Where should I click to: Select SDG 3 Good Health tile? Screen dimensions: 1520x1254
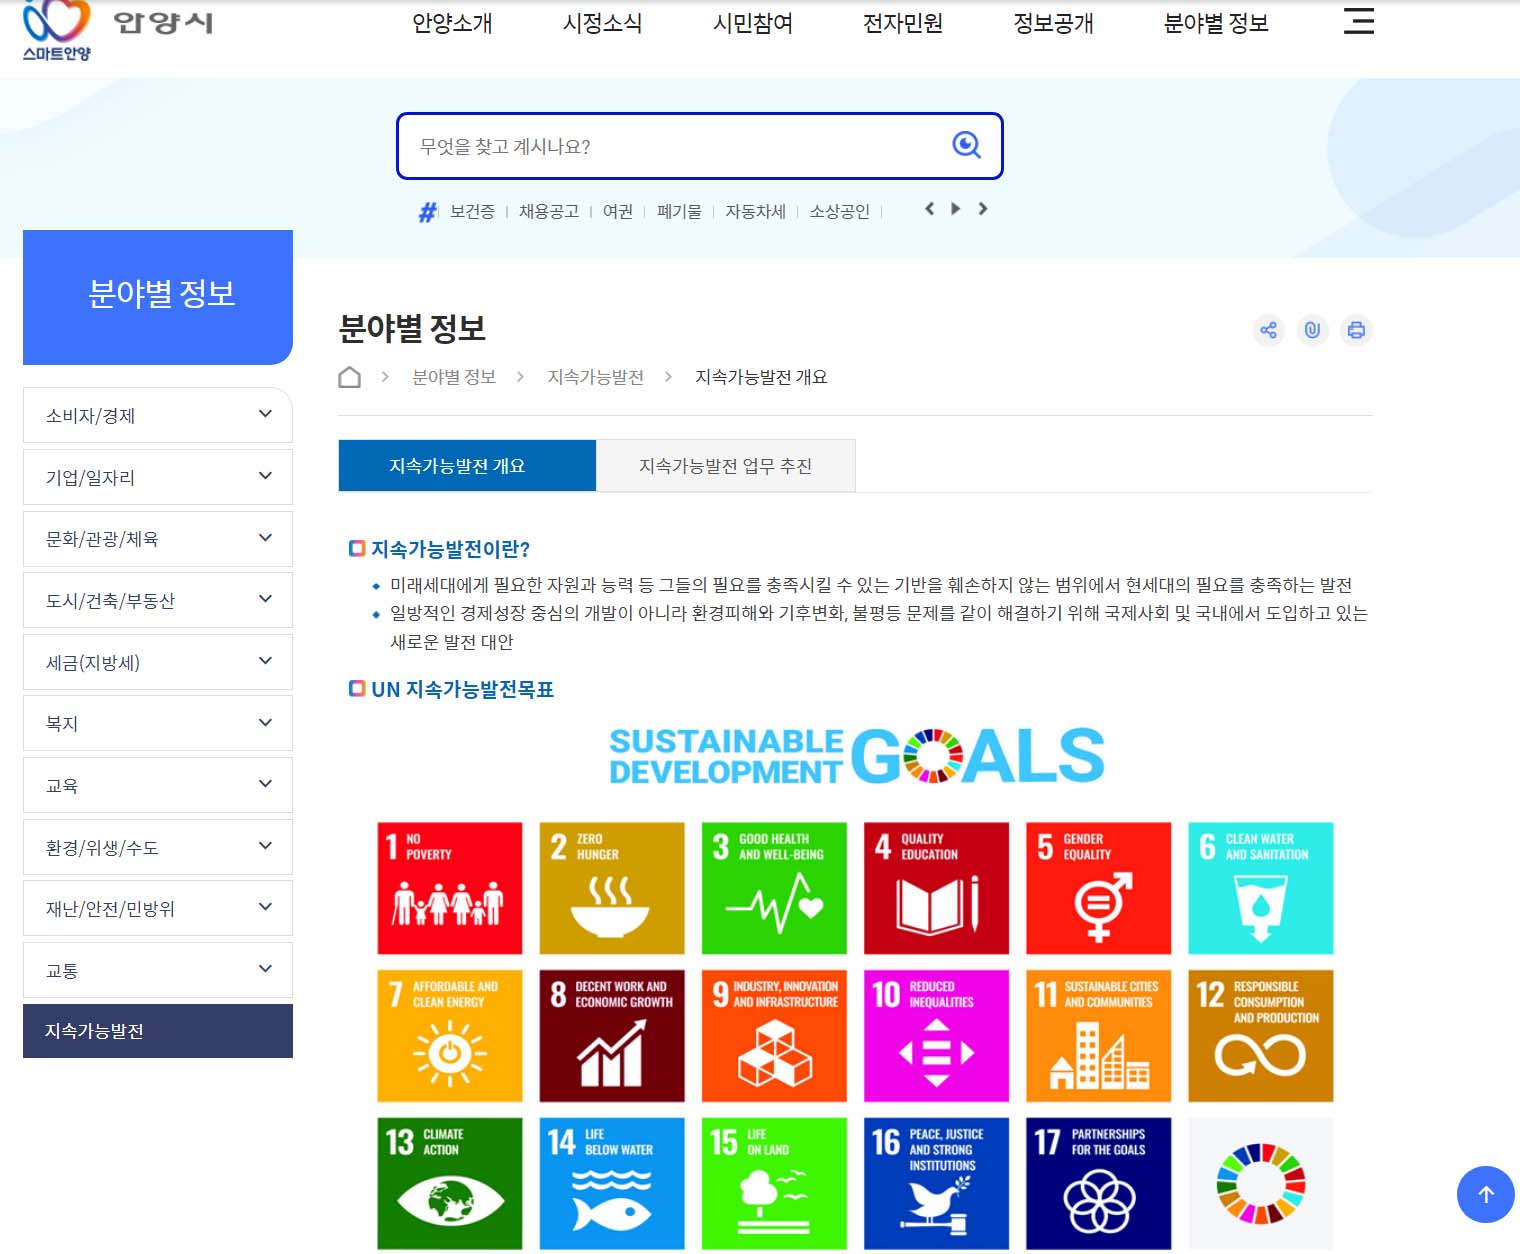(x=774, y=888)
